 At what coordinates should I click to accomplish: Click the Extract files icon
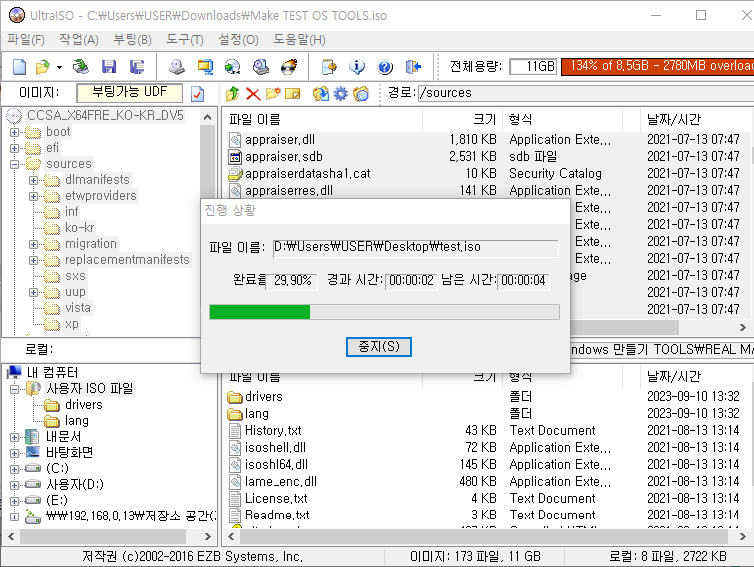pyautogui.click(x=321, y=93)
